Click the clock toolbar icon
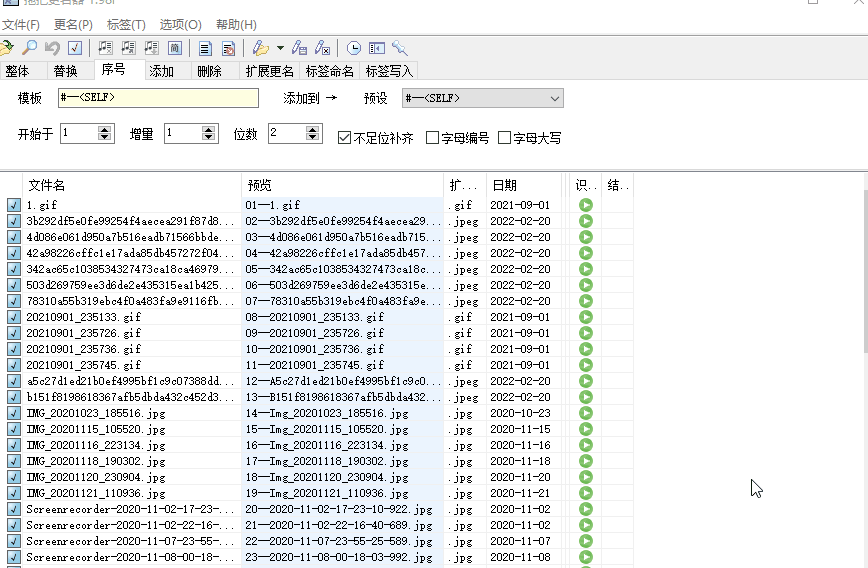868x568 pixels. coord(354,48)
